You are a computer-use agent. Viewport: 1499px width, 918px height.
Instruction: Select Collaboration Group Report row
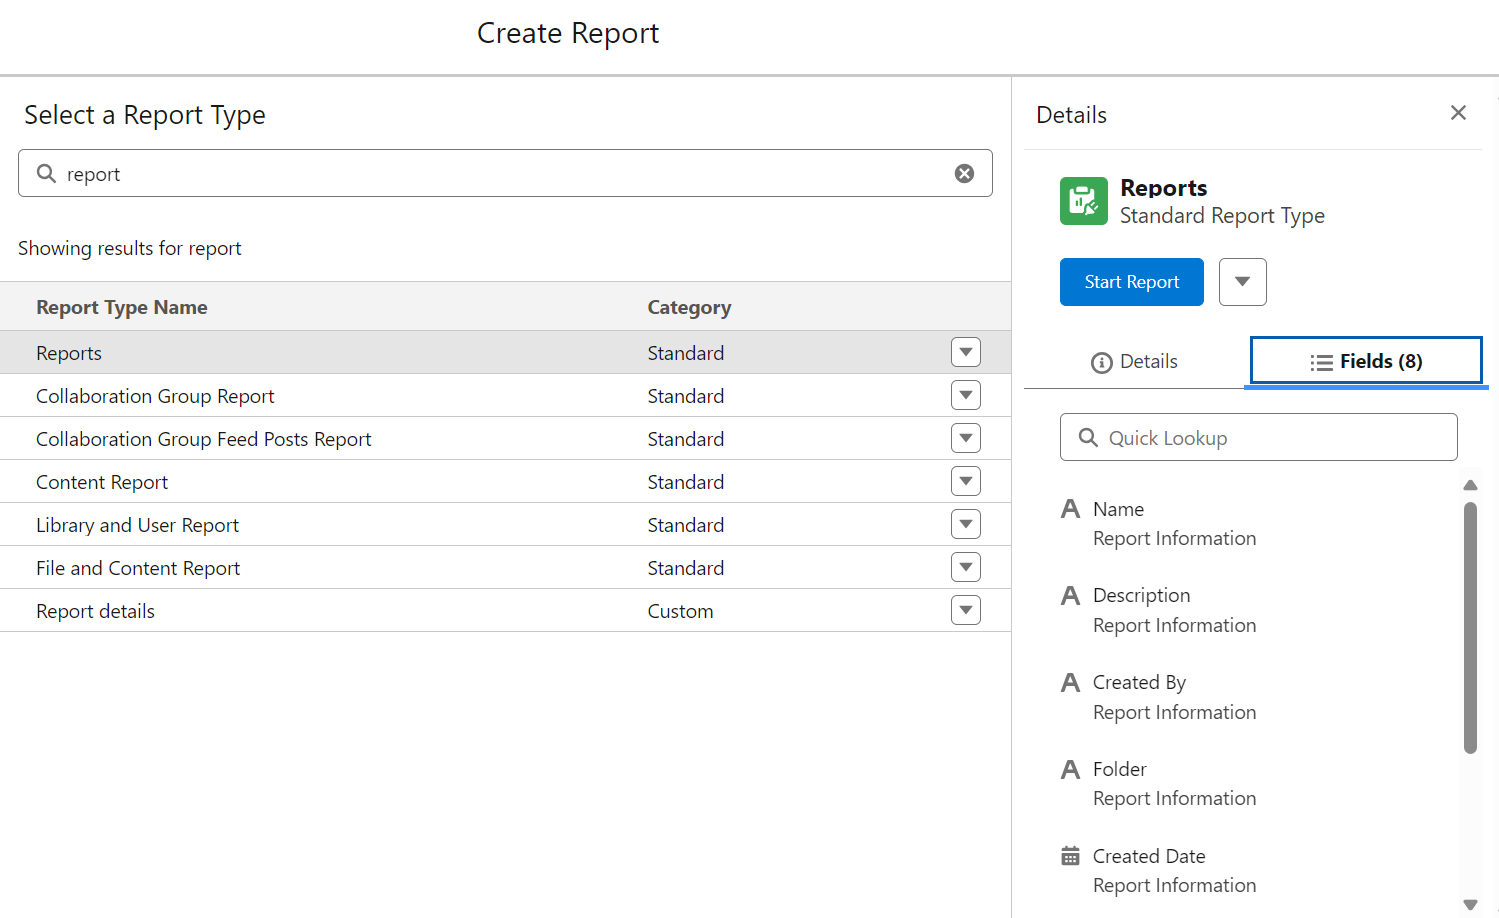click(505, 395)
